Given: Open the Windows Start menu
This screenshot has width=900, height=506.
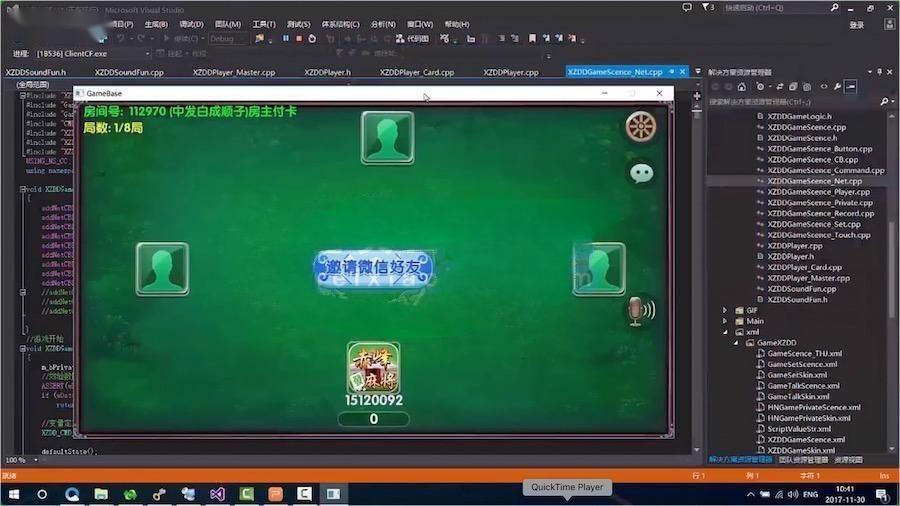Looking at the screenshot, I should click(14, 494).
